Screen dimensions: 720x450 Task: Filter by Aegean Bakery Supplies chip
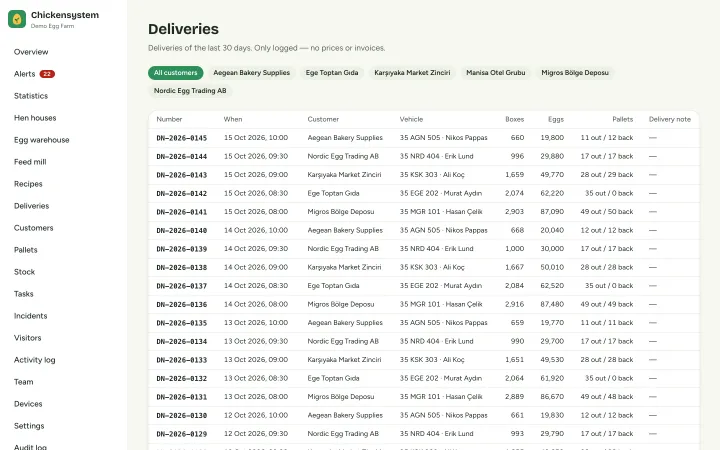252,73
